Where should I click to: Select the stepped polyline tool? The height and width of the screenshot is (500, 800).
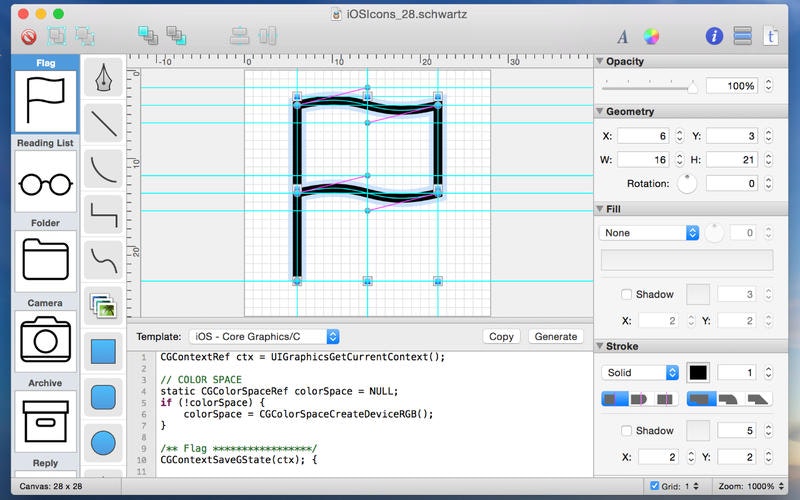click(104, 215)
